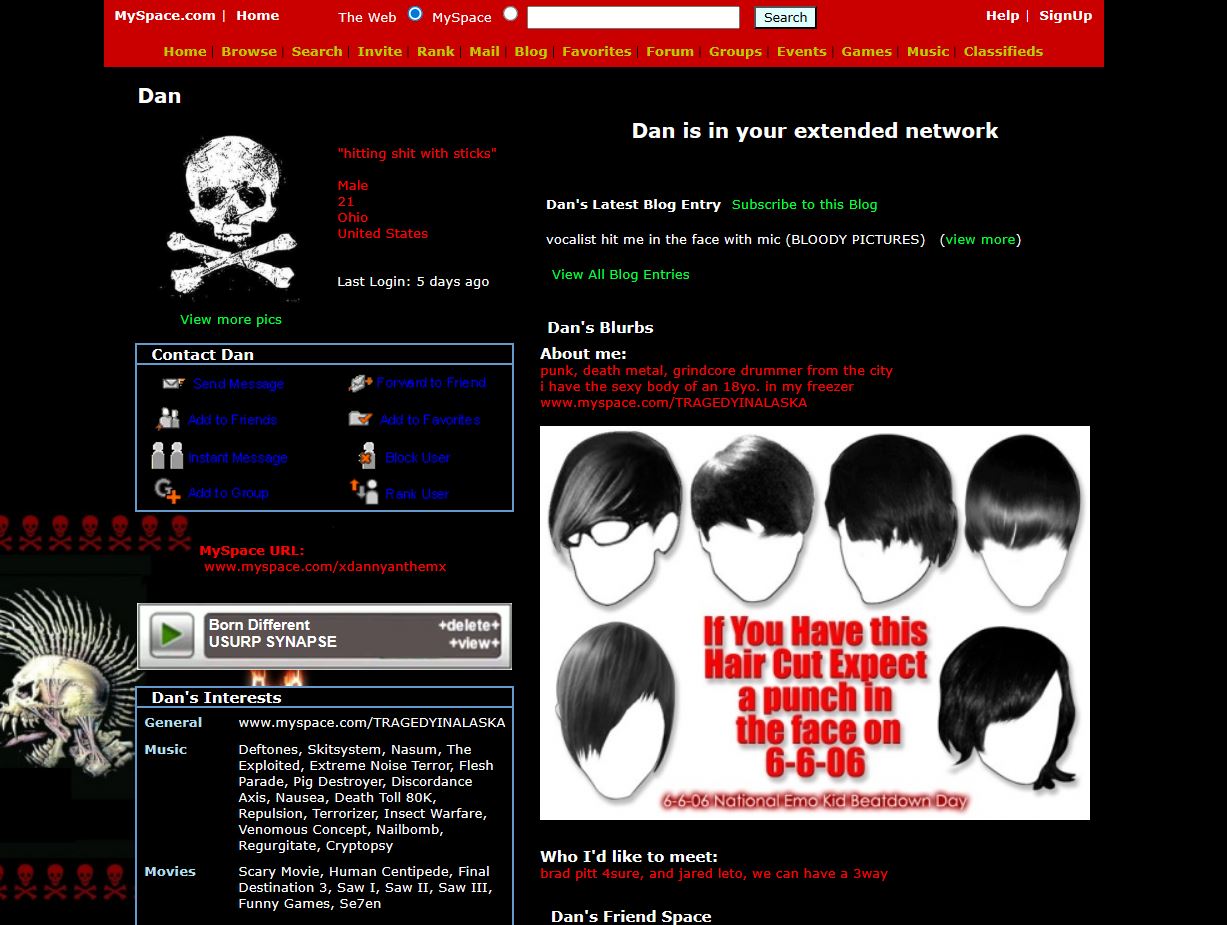
Task: Play the Born Different song
Action: [171, 635]
